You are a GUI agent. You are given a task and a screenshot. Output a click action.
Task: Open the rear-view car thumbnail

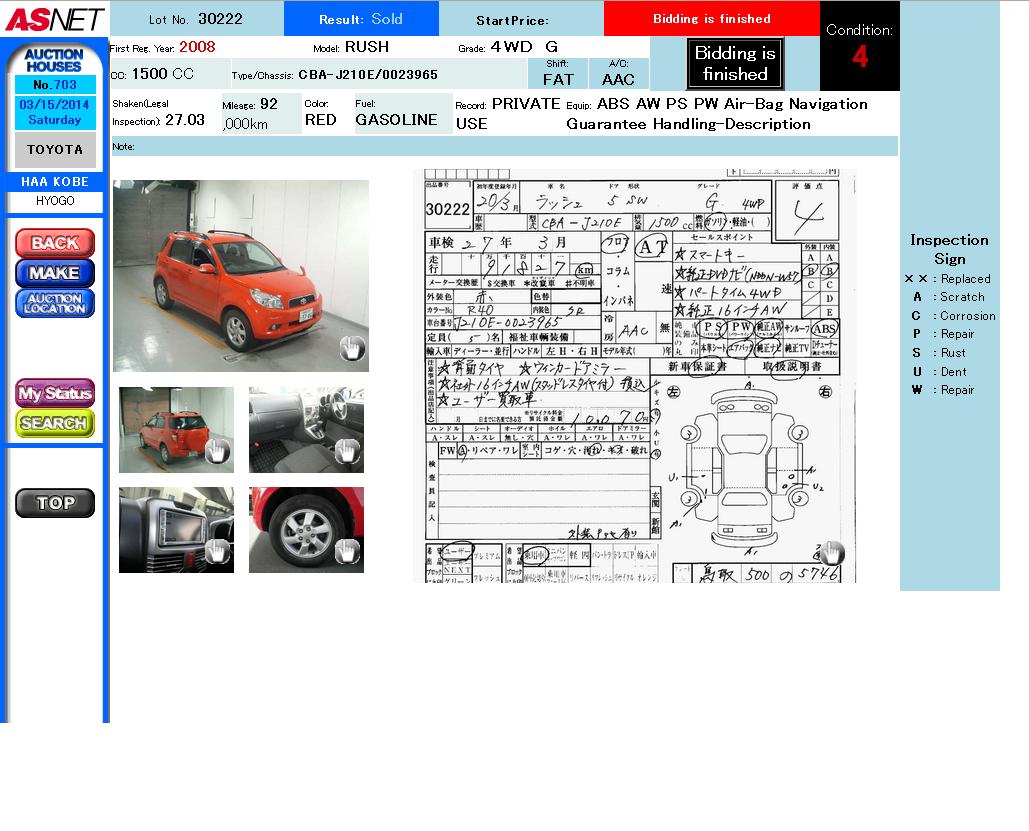click(176, 430)
